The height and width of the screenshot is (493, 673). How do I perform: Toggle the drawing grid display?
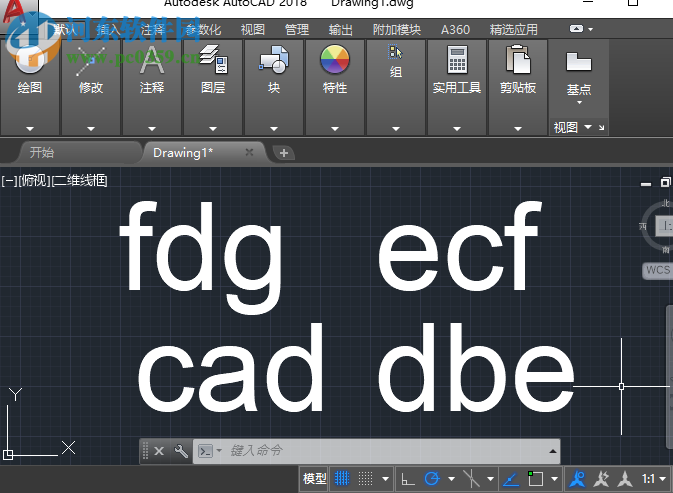coord(342,478)
